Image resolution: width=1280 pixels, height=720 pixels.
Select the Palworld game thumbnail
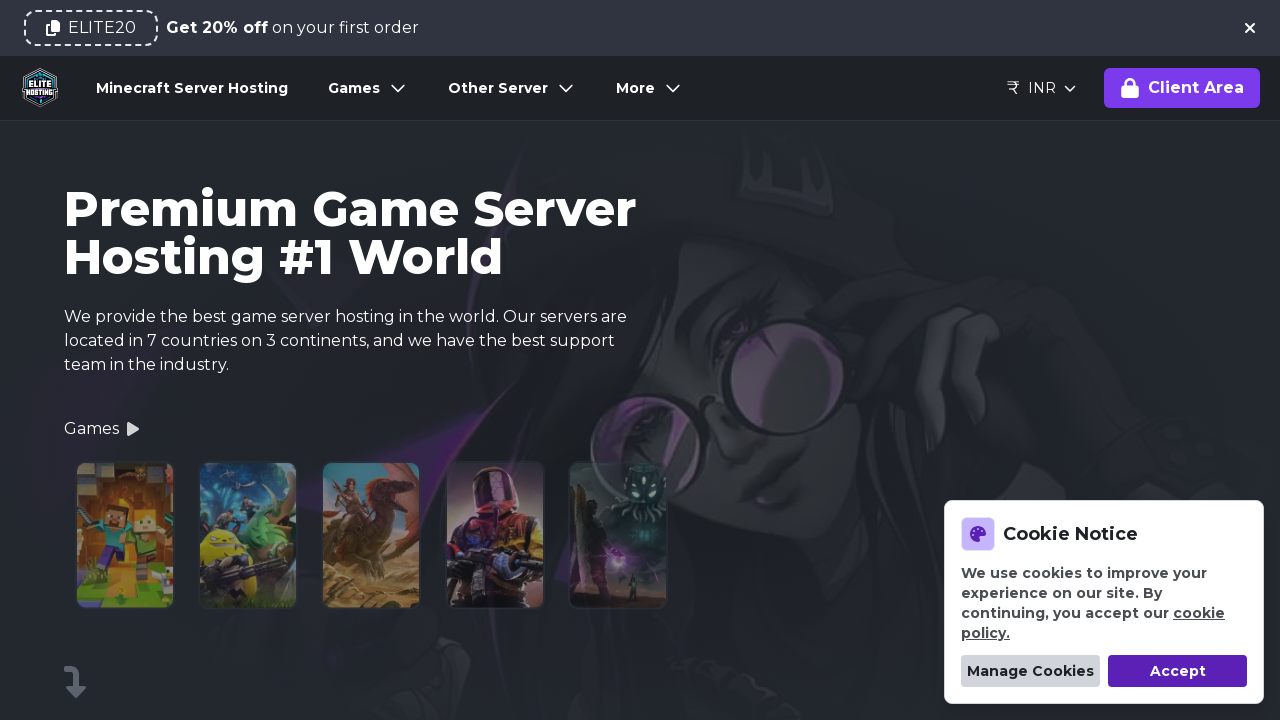point(248,535)
